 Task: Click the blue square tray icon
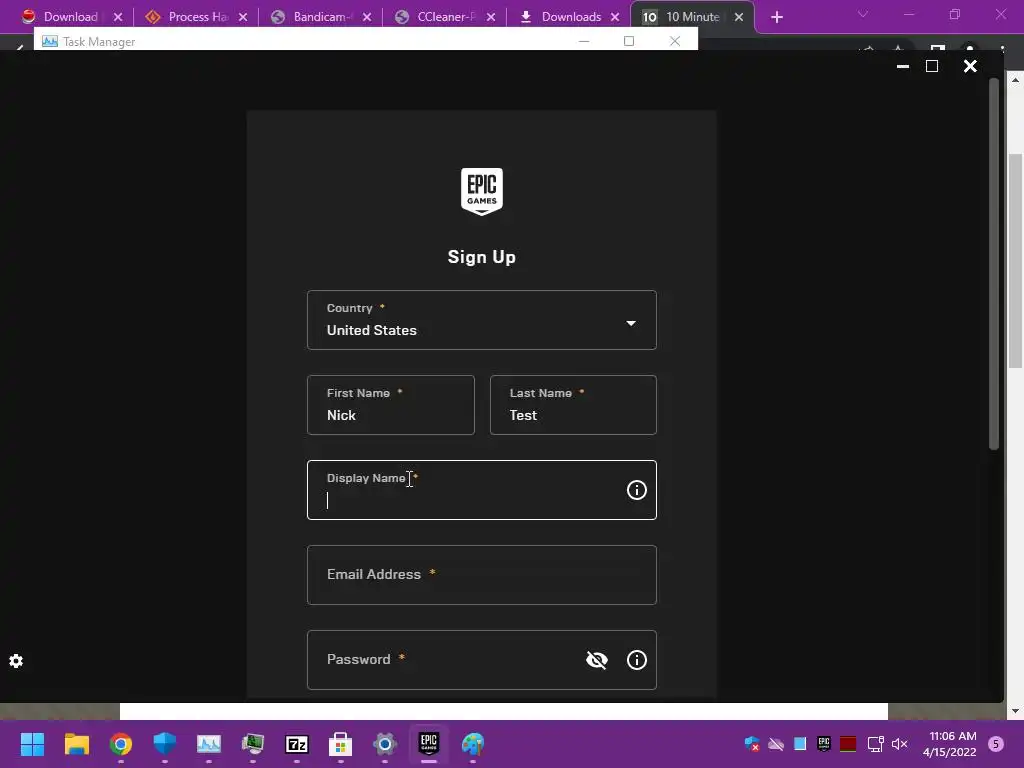click(800, 744)
